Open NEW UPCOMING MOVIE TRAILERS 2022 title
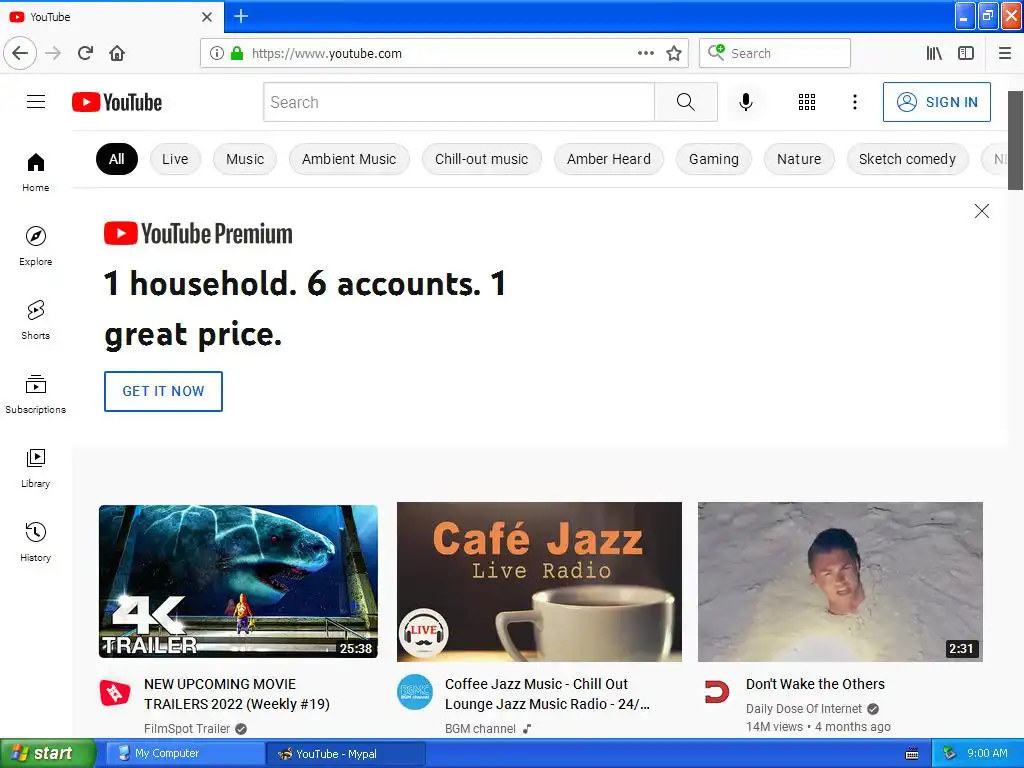The height and width of the screenshot is (768, 1024). [x=237, y=694]
